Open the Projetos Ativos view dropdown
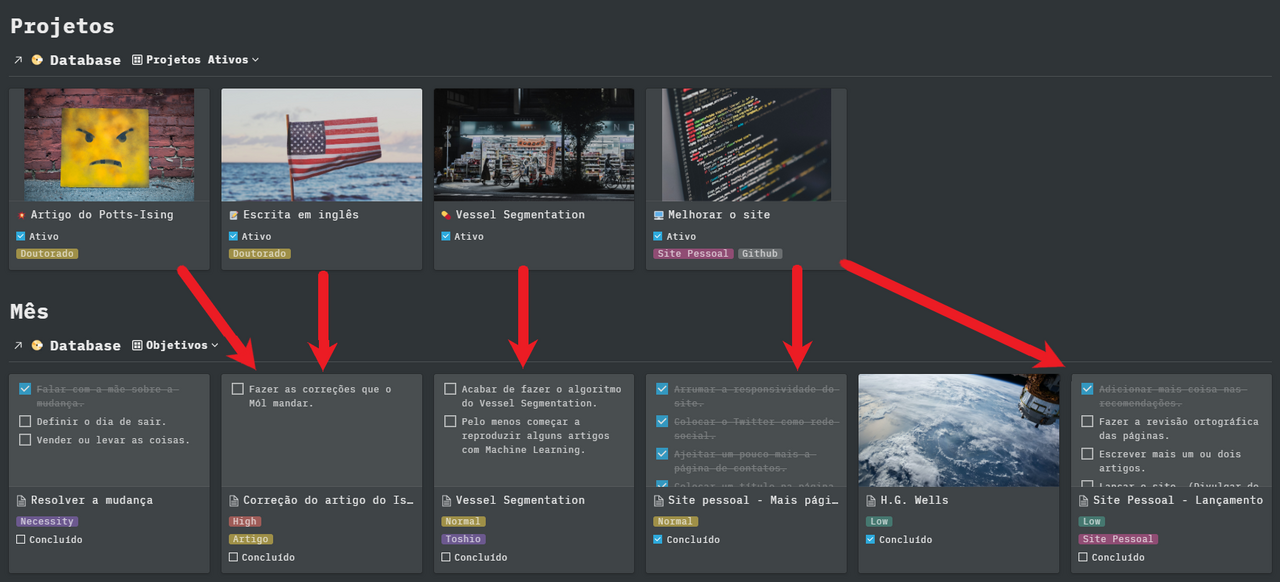Viewport: 1280px width, 582px height. (x=196, y=60)
